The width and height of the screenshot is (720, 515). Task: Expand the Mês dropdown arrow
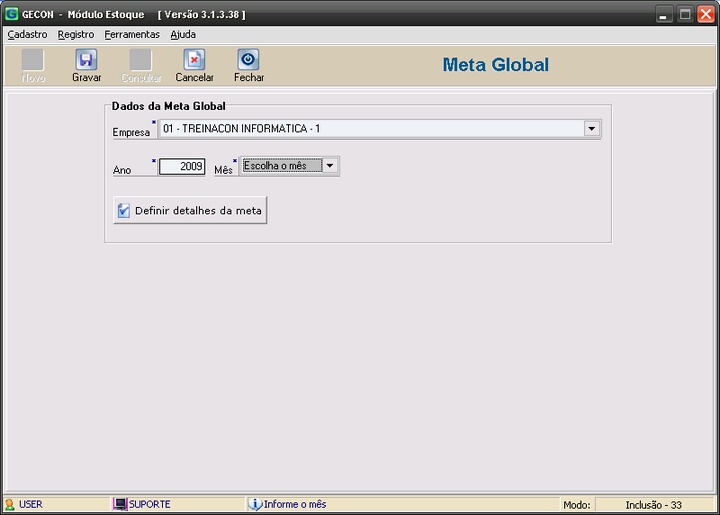click(x=330, y=165)
